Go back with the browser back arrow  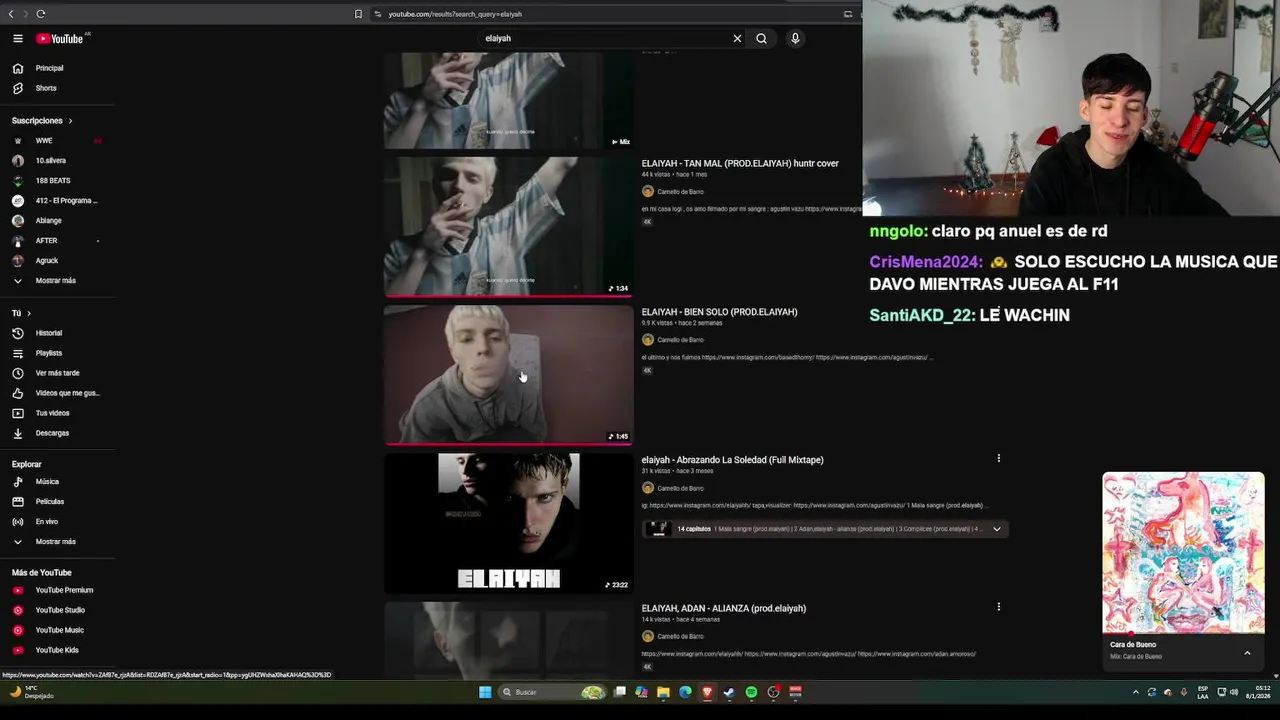pos(11,14)
